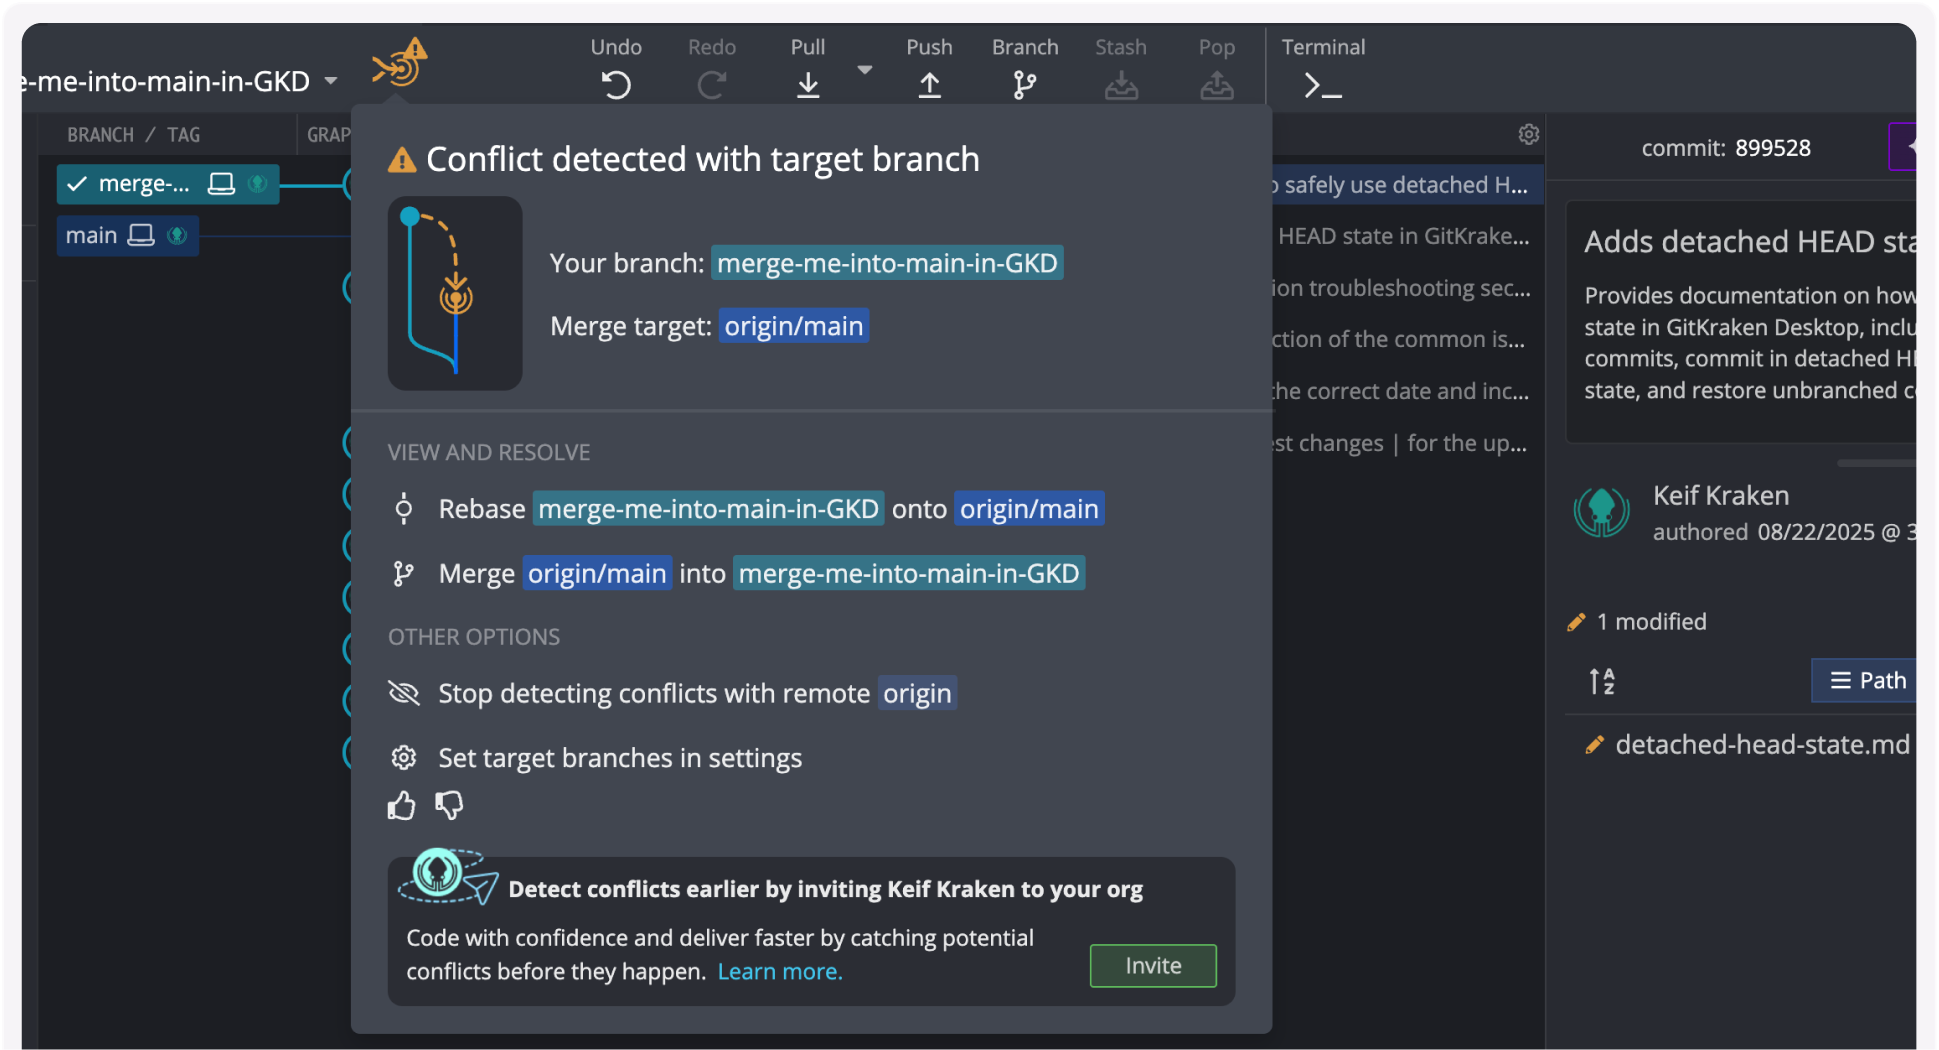Open the Learn more link
Viewport: 1939px width, 1050px height.
(780, 971)
